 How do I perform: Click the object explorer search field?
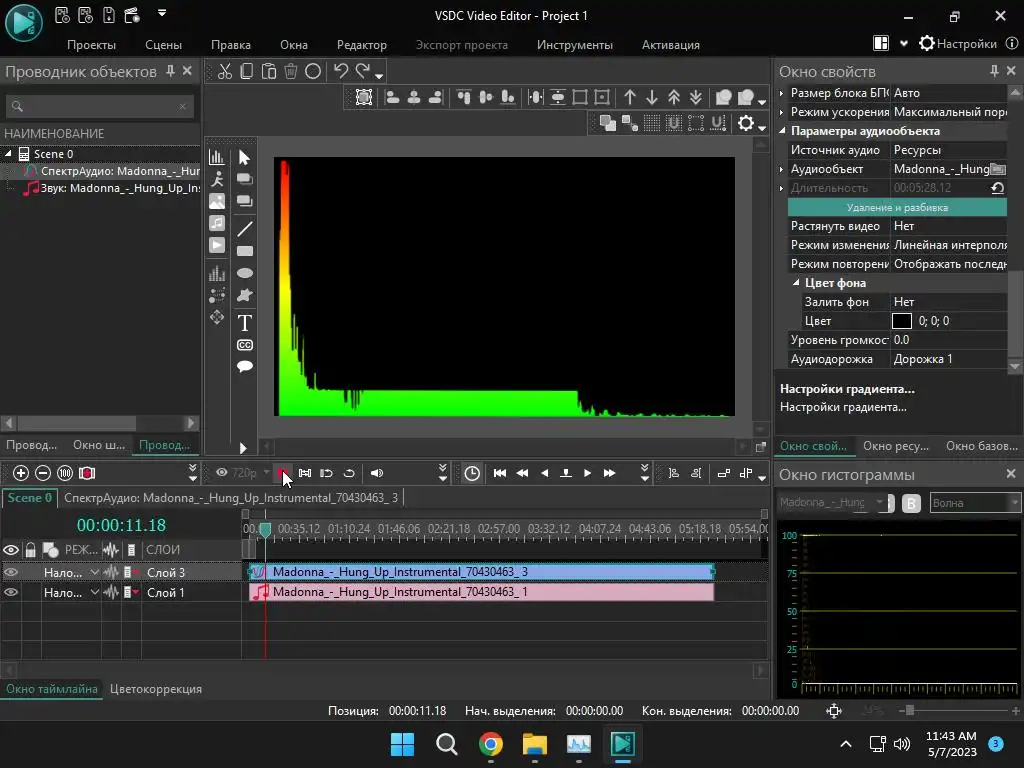(99, 106)
